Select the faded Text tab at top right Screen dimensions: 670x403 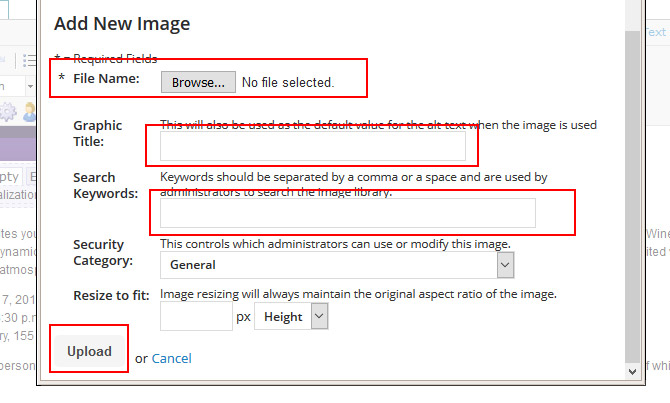(655, 32)
